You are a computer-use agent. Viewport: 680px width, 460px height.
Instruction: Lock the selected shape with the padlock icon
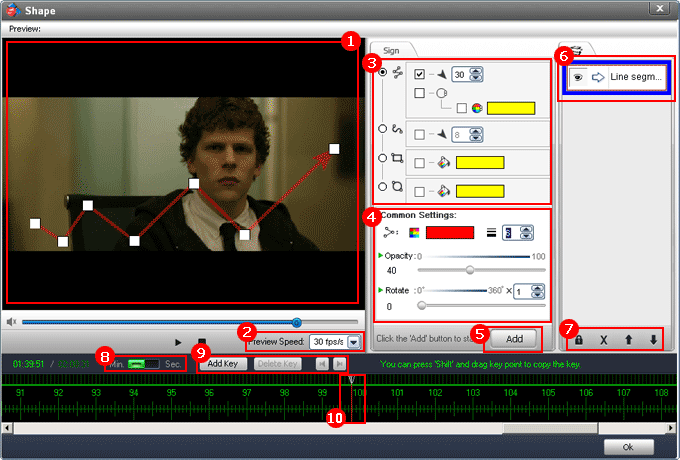point(579,340)
